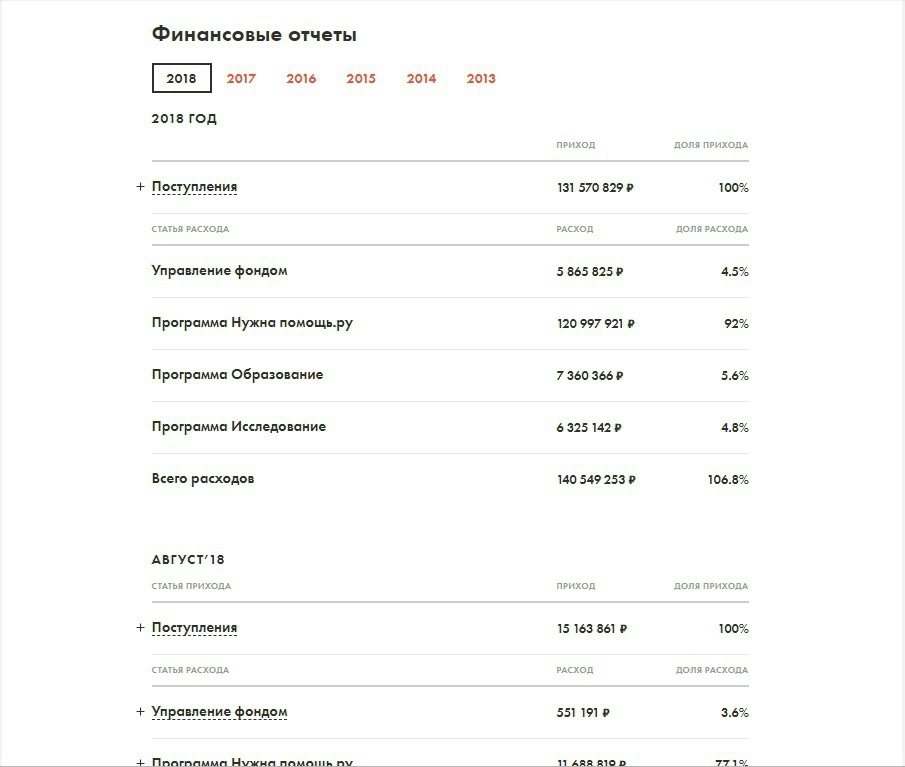Click the Всего расходов total label
The height and width of the screenshot is (767, 905).
[203, 479]
